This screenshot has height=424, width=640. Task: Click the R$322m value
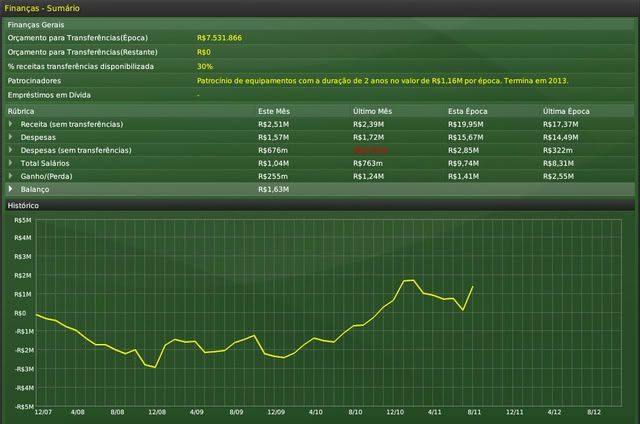coord(558,150)
